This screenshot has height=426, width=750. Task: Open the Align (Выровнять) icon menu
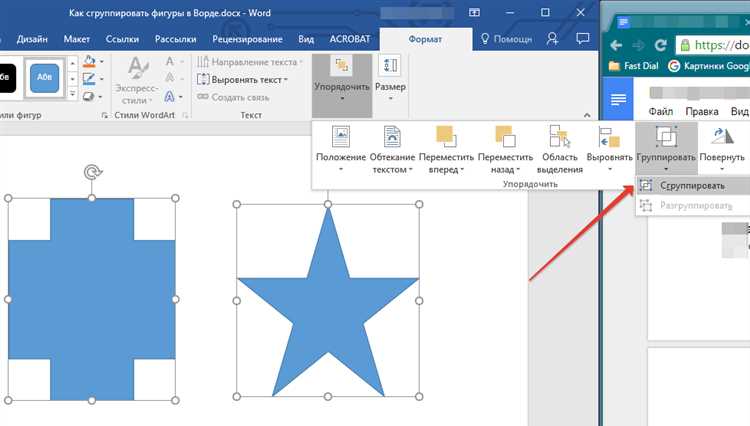609,149
